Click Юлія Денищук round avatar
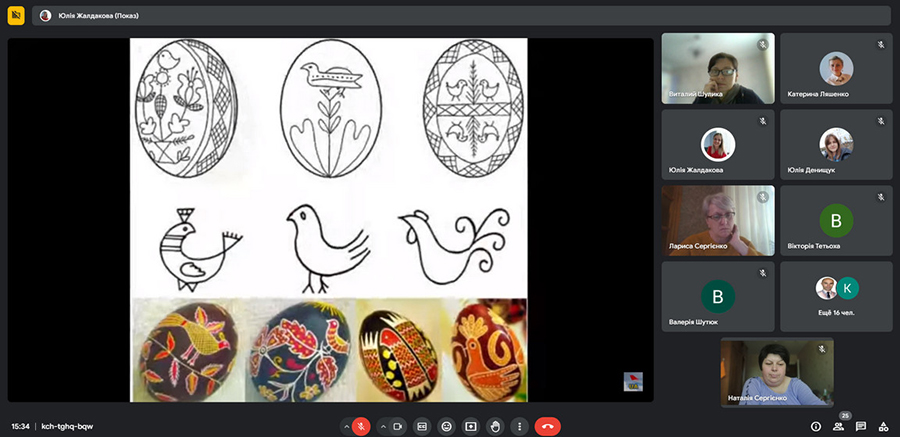Screen dimensions: 900x437 (x=836, y=144)
